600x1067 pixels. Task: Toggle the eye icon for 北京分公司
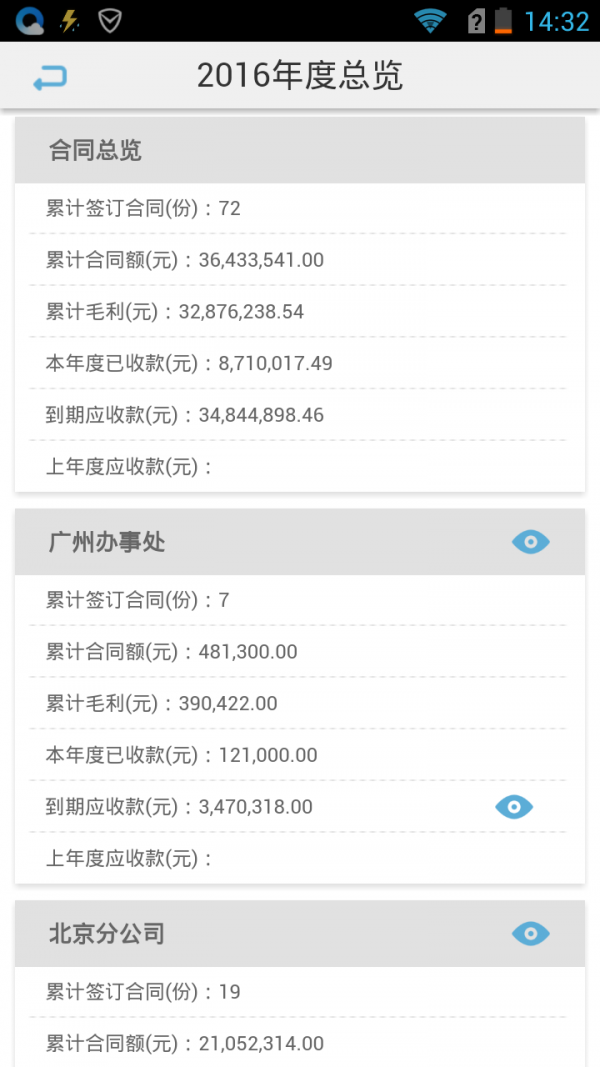click(x=531, y=933)
